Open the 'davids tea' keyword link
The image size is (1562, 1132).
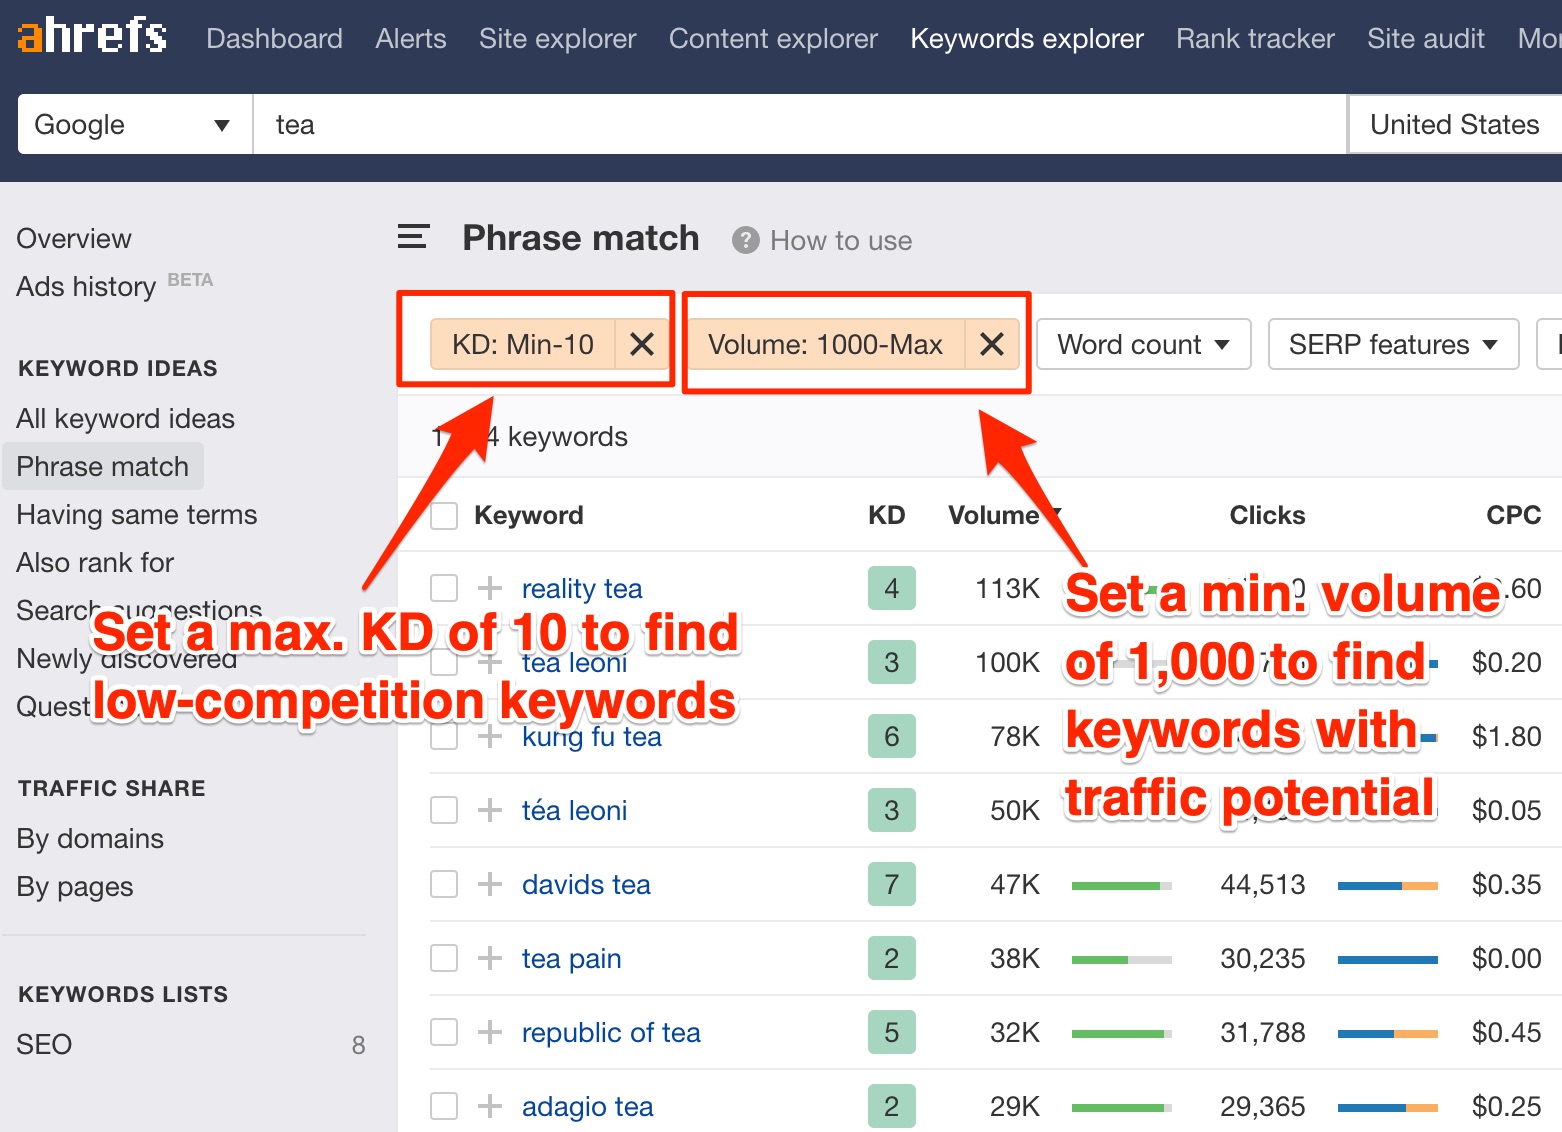586,884
